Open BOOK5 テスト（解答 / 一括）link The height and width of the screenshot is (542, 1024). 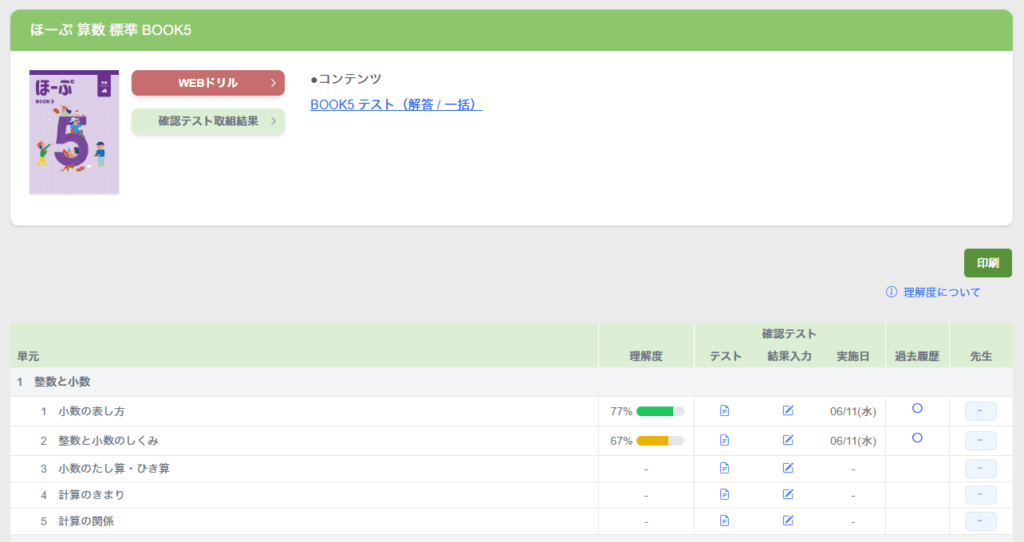396,105
